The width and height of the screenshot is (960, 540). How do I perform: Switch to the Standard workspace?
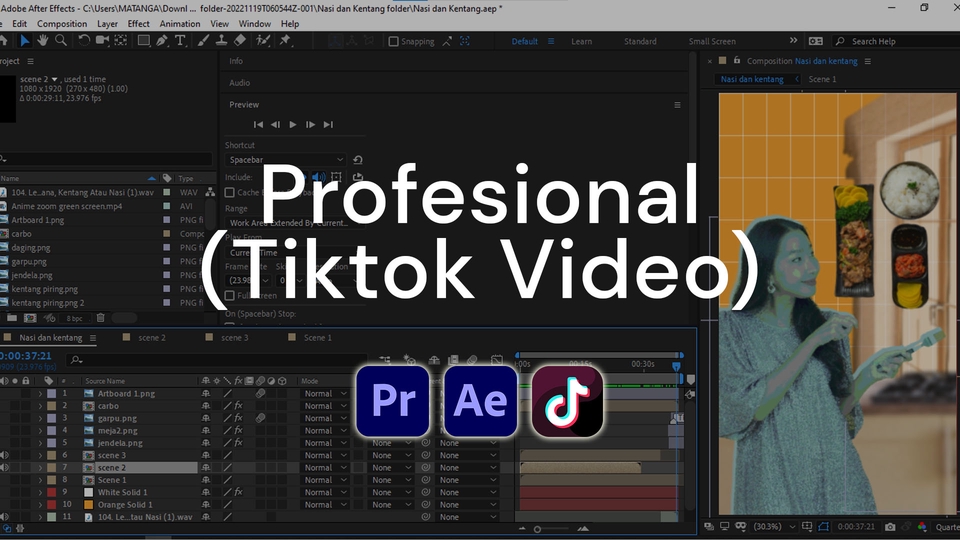(640, 42)
